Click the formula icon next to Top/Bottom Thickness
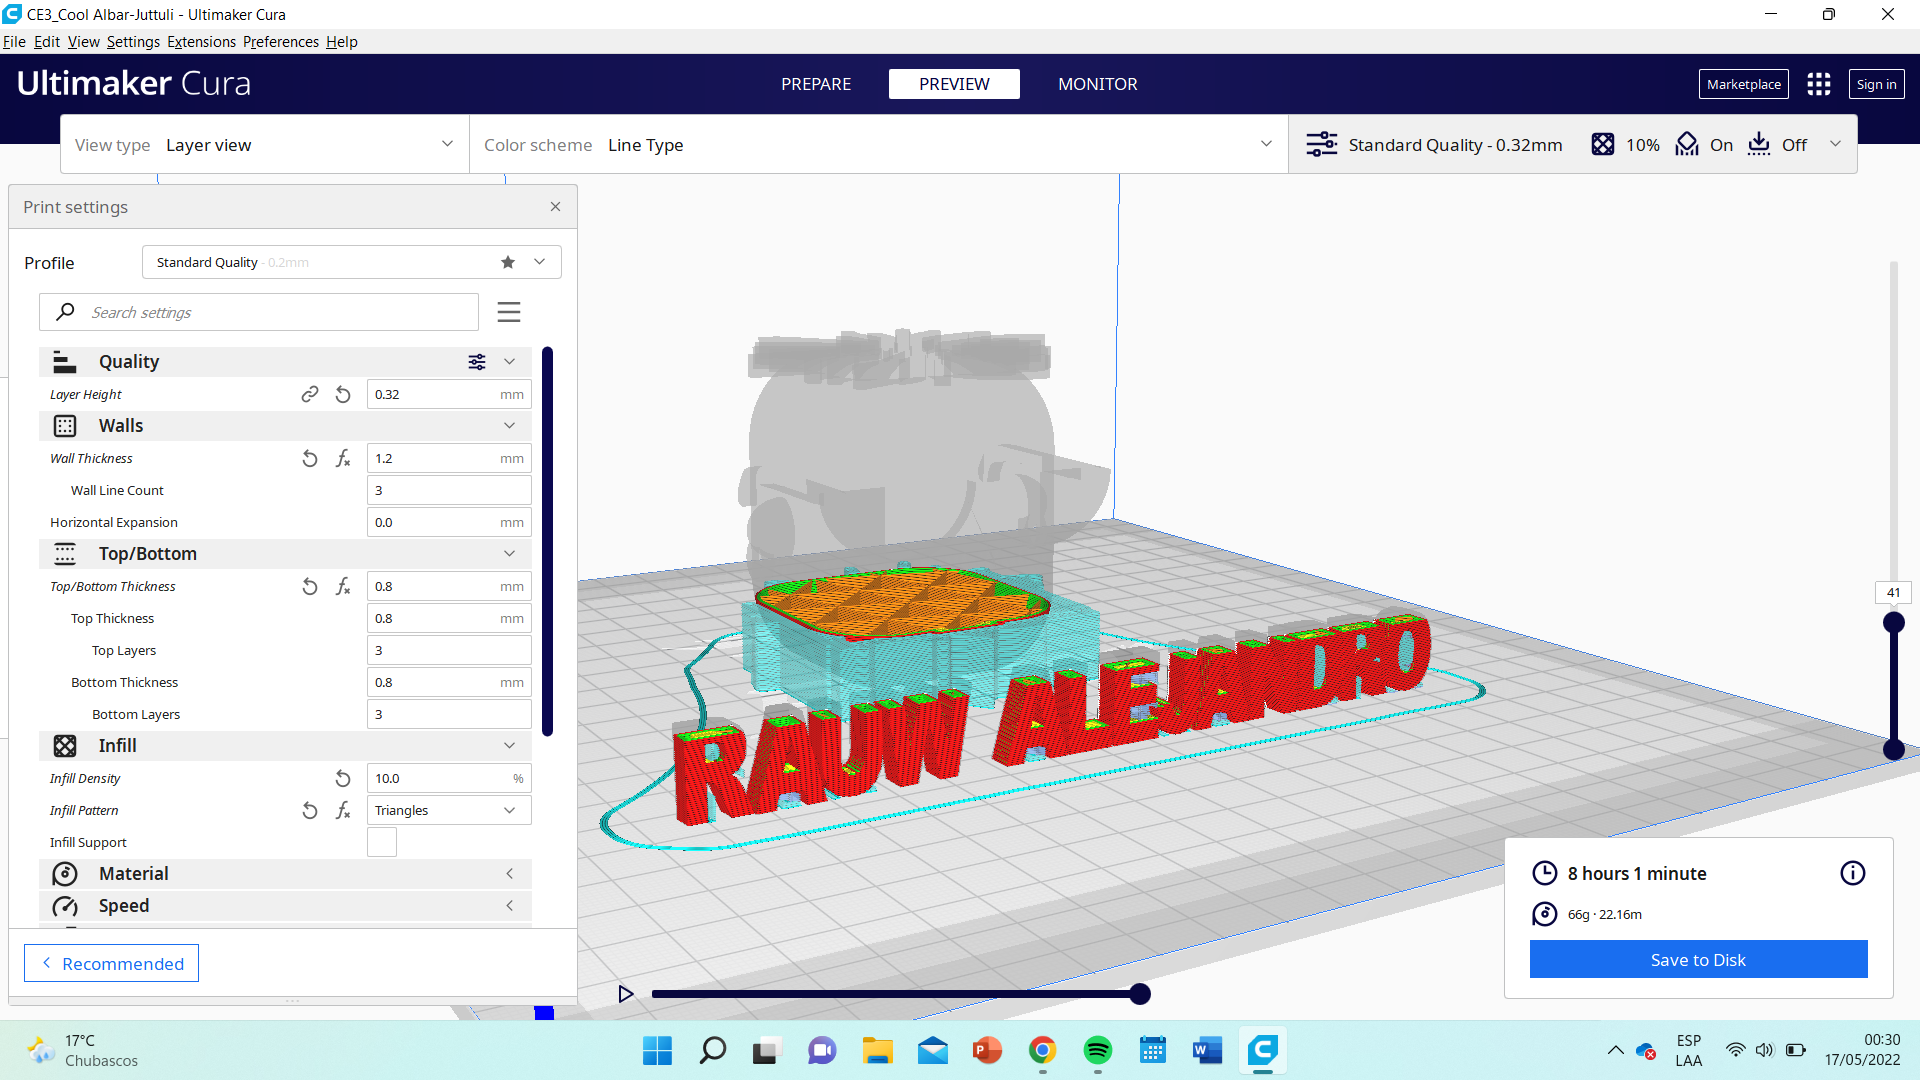Screen dimensions: 1920x1080 tap(343, 586)
